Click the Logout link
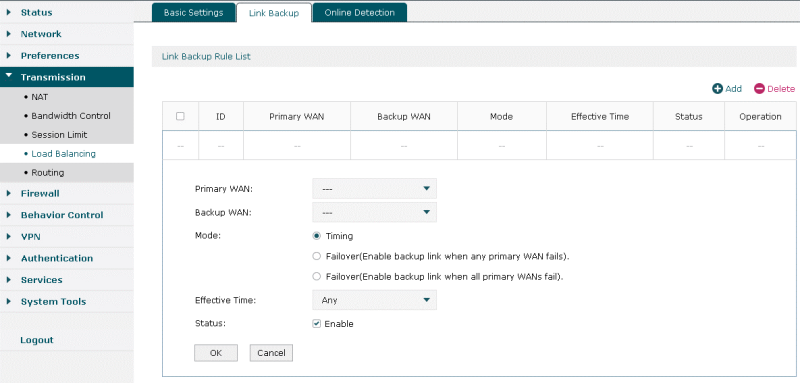 tap(37, 340)
